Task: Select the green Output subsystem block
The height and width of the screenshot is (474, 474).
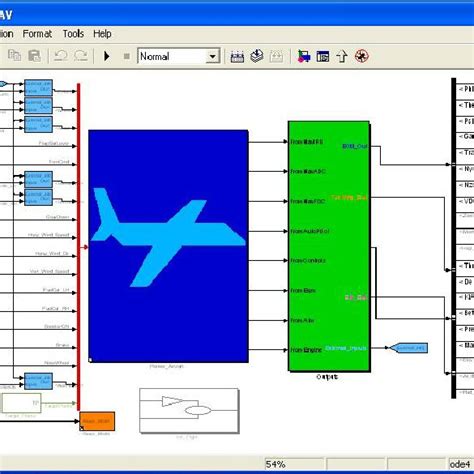Action: (329, 246)
